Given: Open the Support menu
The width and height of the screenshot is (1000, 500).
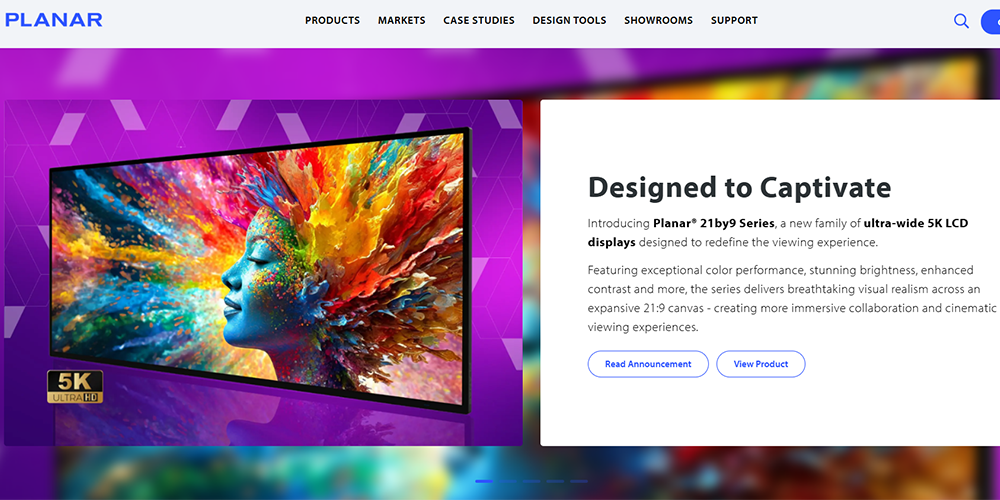Looking at the screenshot, I should 734,20.
